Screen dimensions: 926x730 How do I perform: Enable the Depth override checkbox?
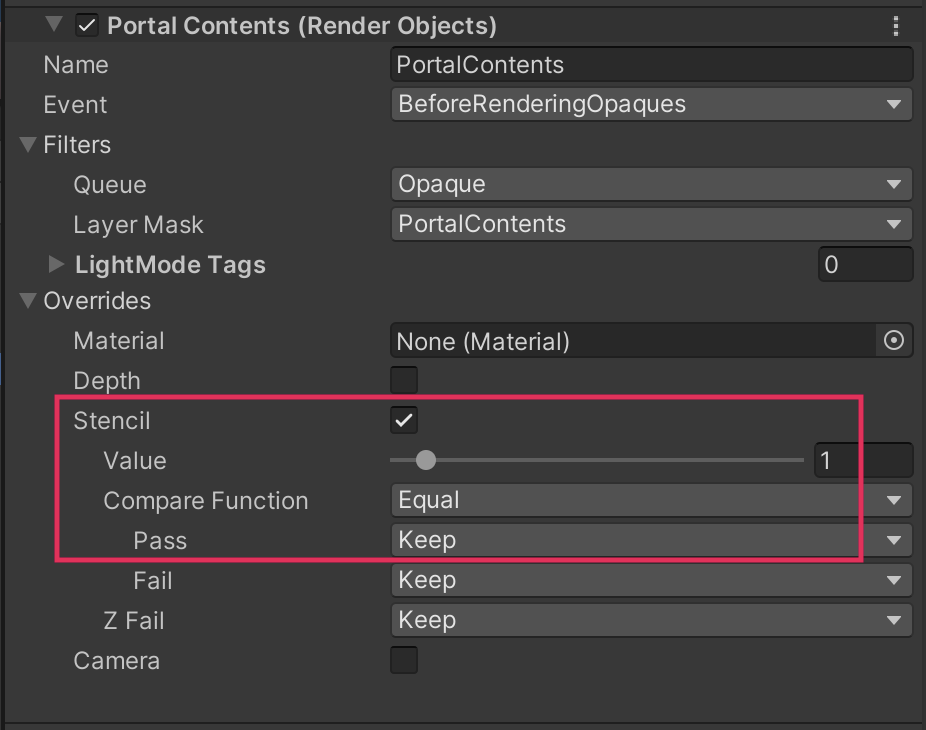[404, 381]
